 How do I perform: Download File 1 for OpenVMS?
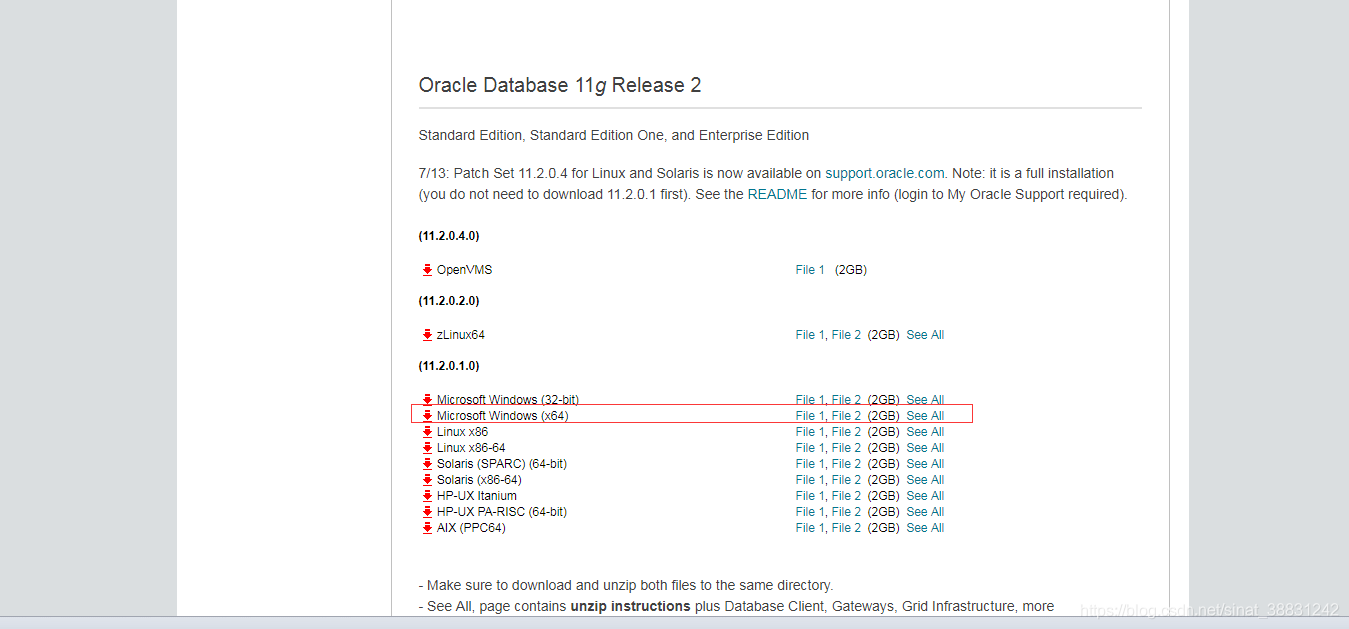(x=810, y=270)
